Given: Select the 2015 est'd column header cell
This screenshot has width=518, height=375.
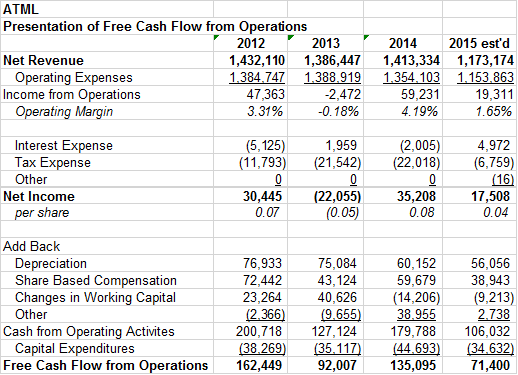Looking at the screenshot, I should 480,43.
